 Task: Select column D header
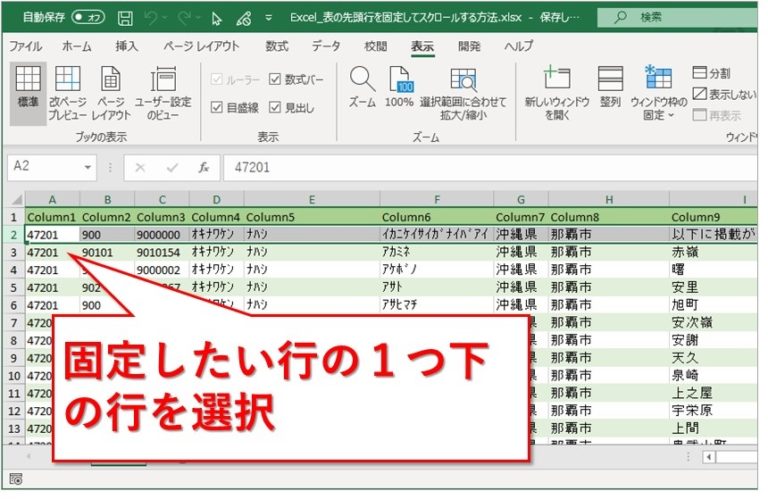[x=216, y=199]
